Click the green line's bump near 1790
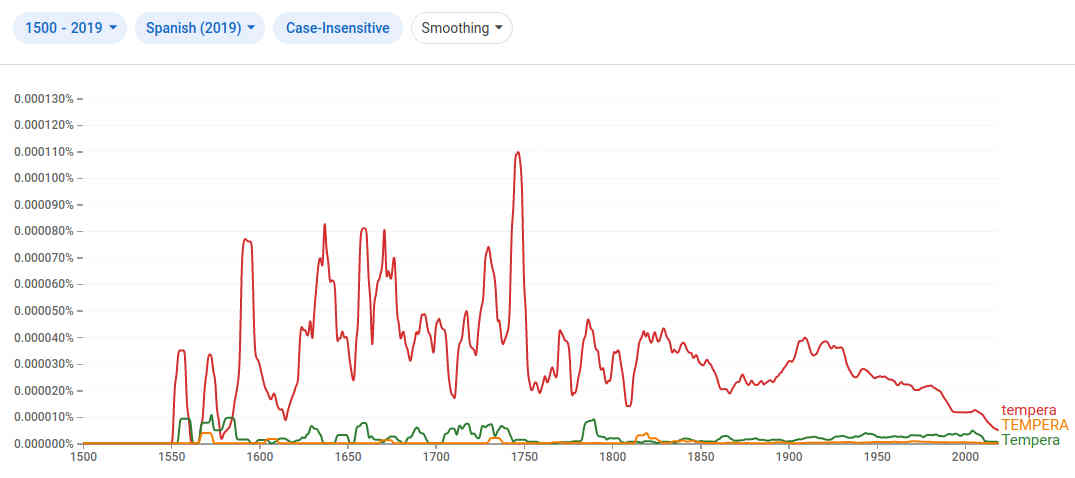The width and height of the screenshot is (1075, 478). (x=592, y=420)
